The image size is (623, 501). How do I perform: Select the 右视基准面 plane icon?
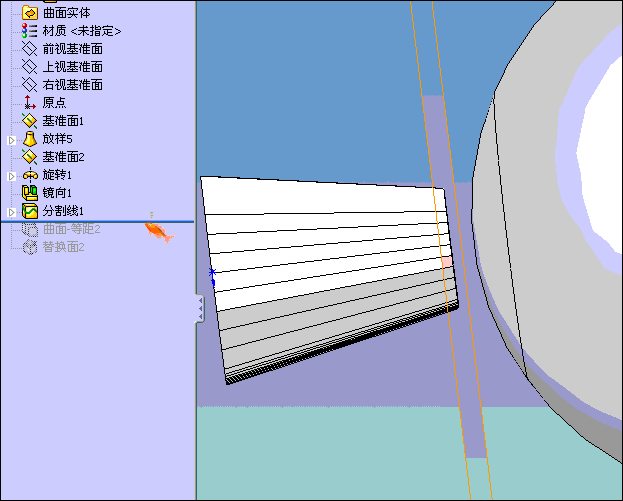point(29,85)
